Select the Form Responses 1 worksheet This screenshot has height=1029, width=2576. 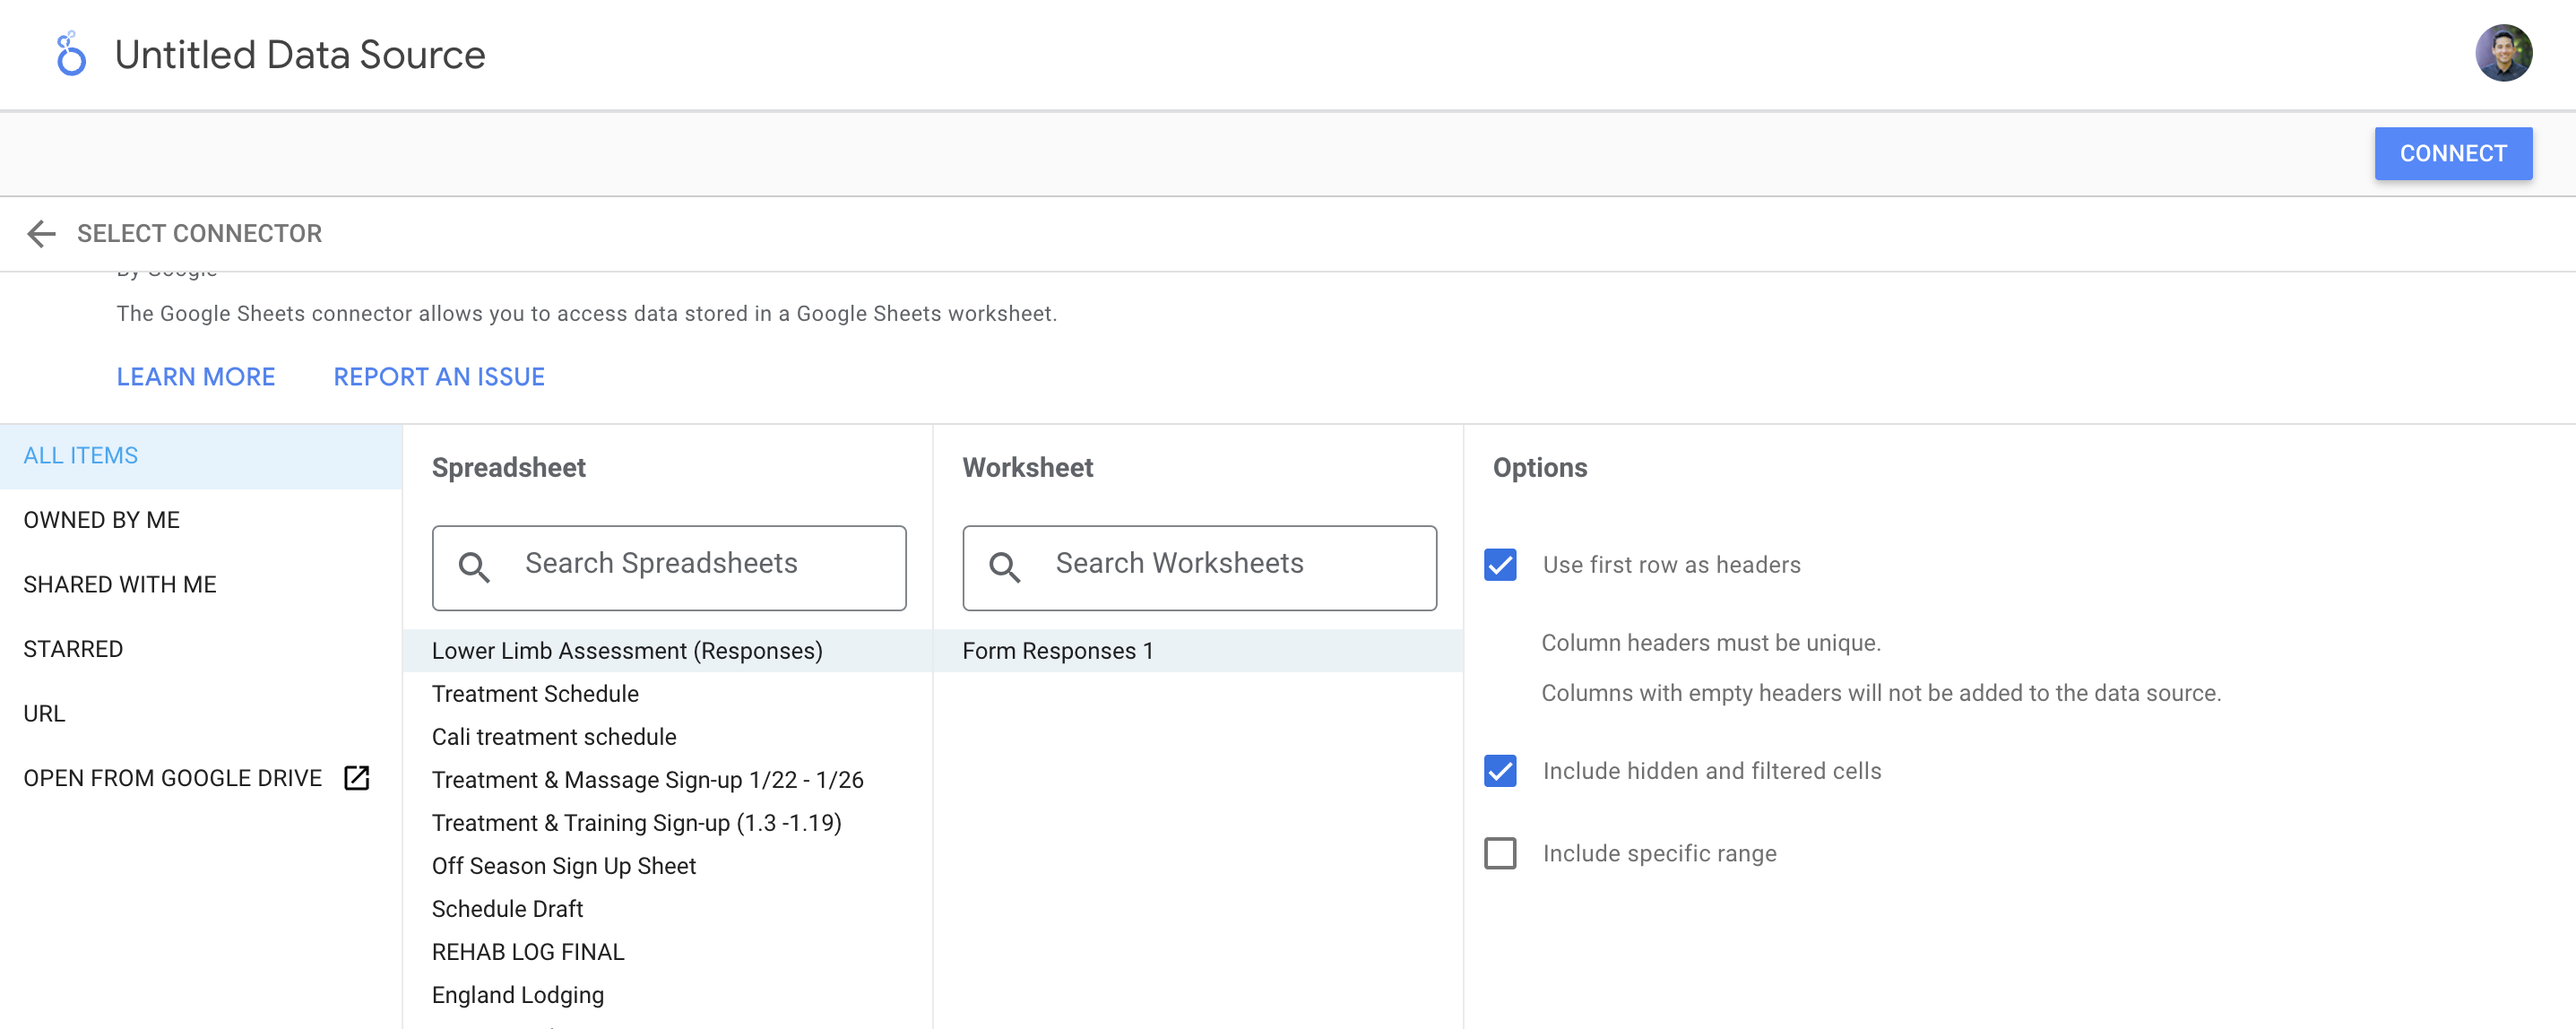1198,651
